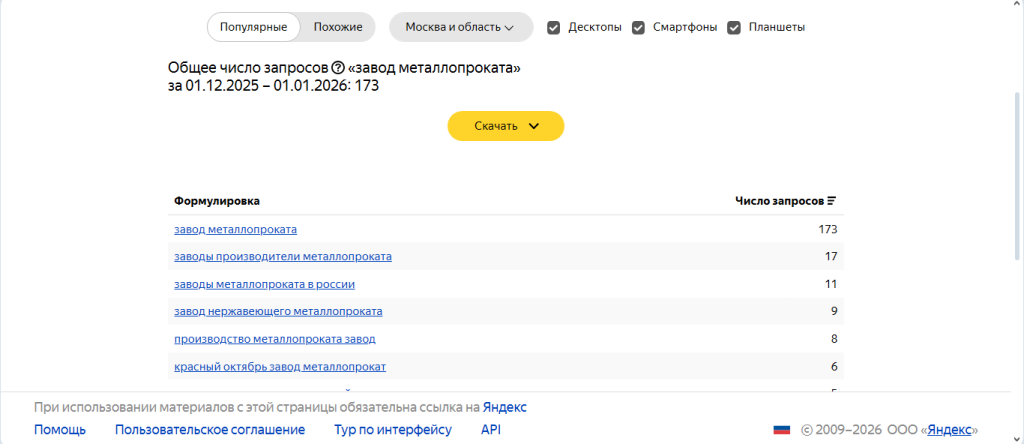Toggle the Смартфоны checkbox
This screenshot has height=444, width=1024.
click(638, 27)
